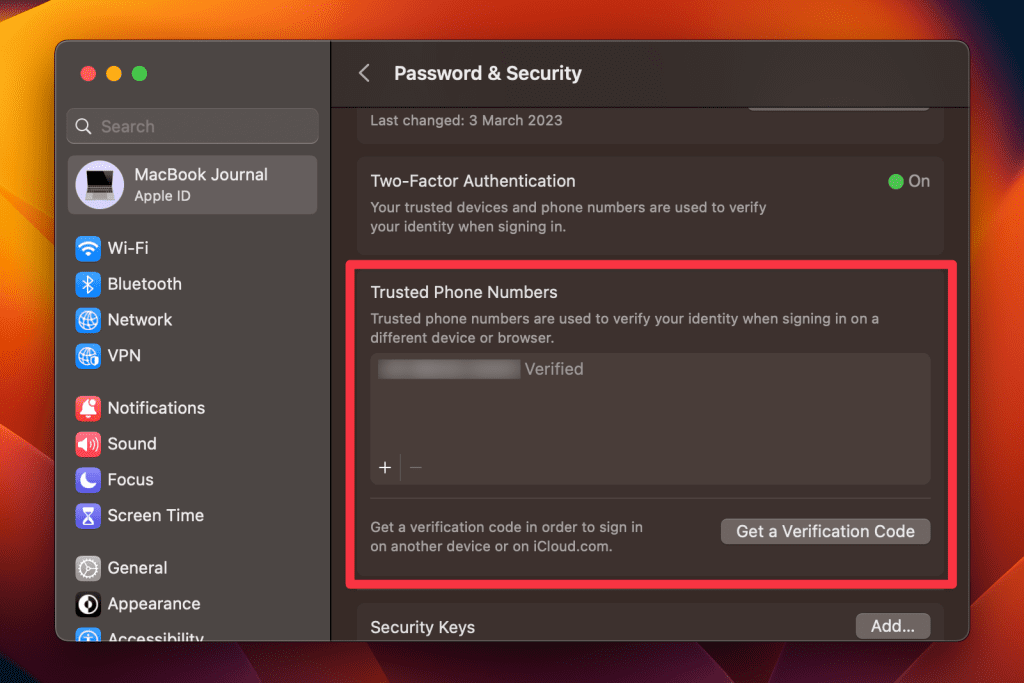Click the Wi-Fi icon in sidebar
This screenshot has height=683, width=1024.
coord(88,248)
